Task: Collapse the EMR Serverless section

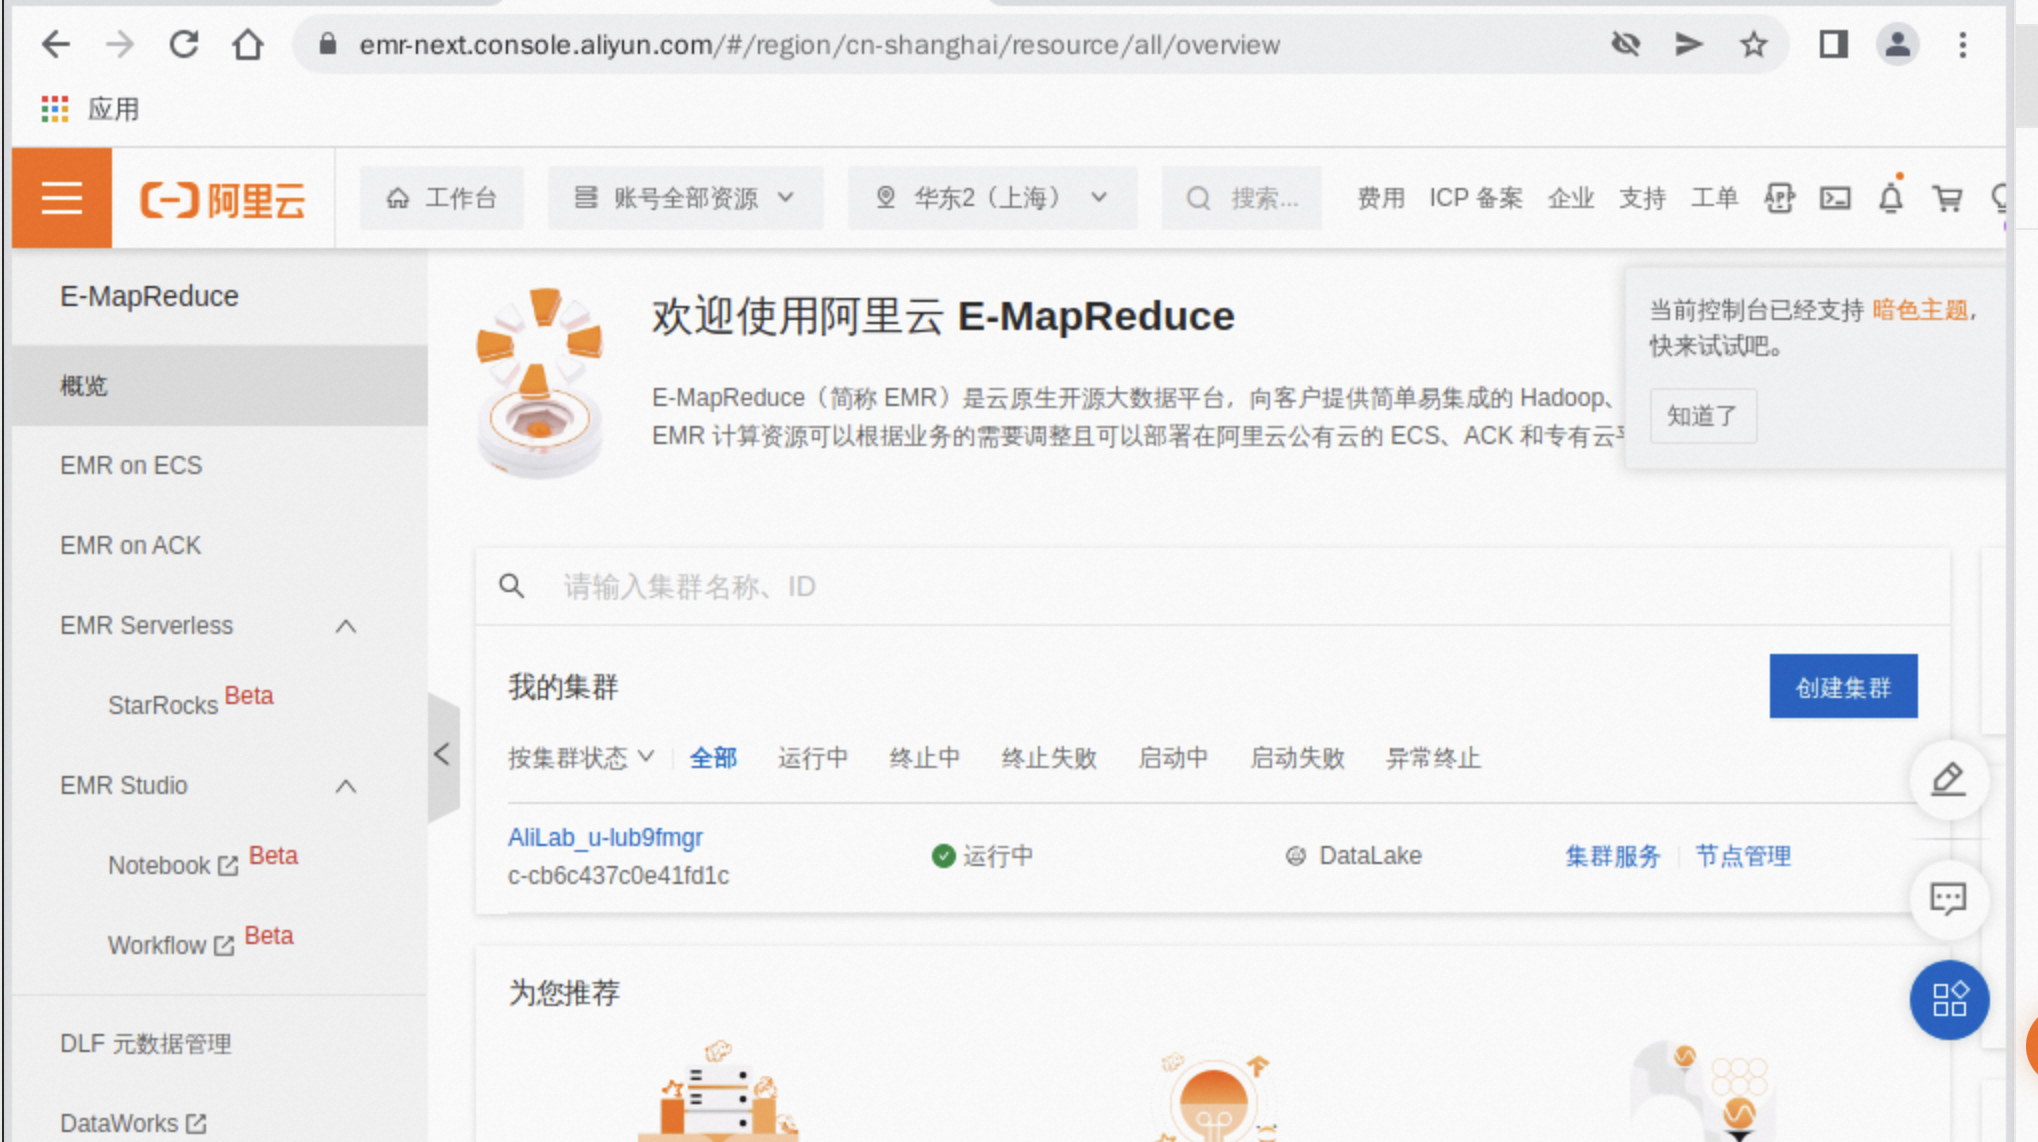Action: tap(345, 626)
